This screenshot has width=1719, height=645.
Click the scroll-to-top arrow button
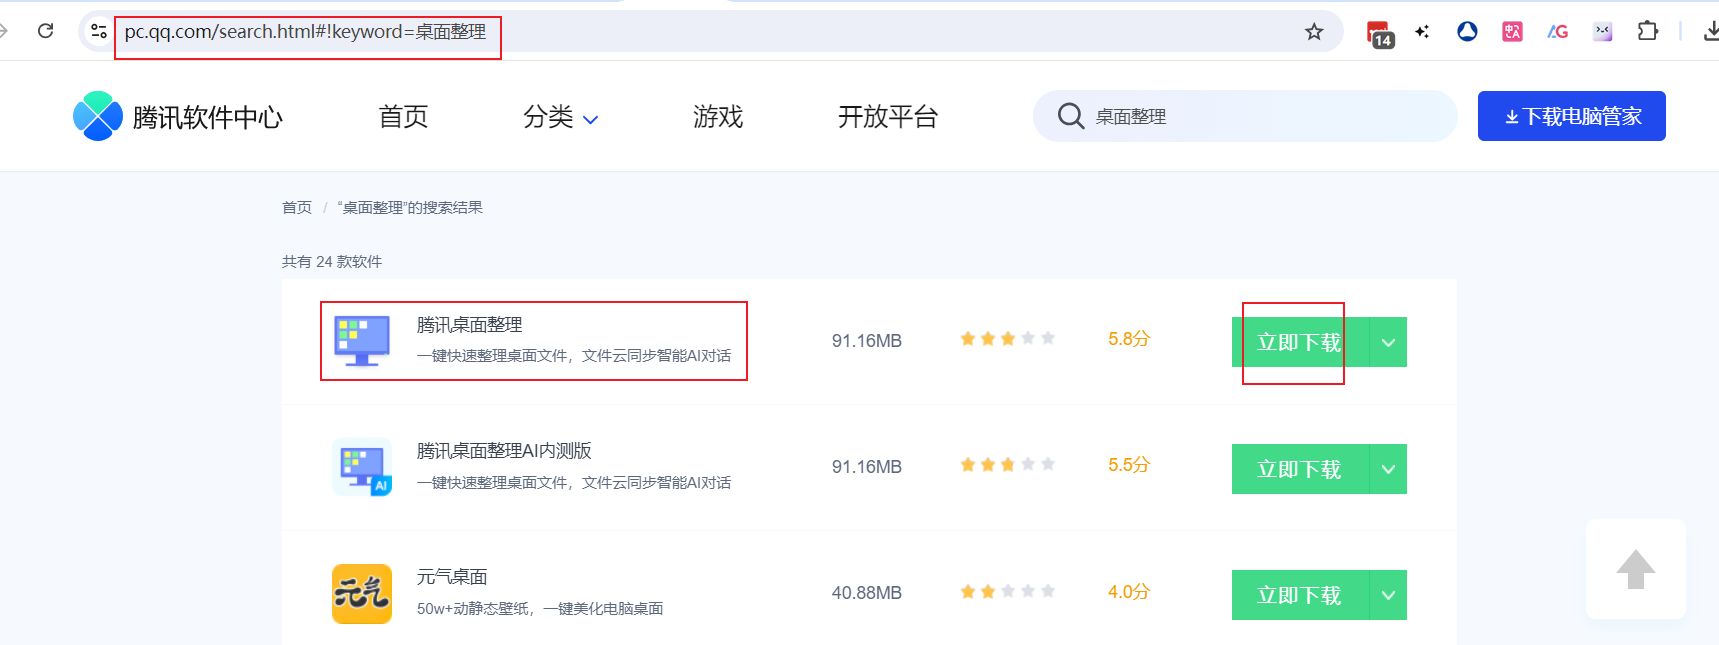[1635, 569]
